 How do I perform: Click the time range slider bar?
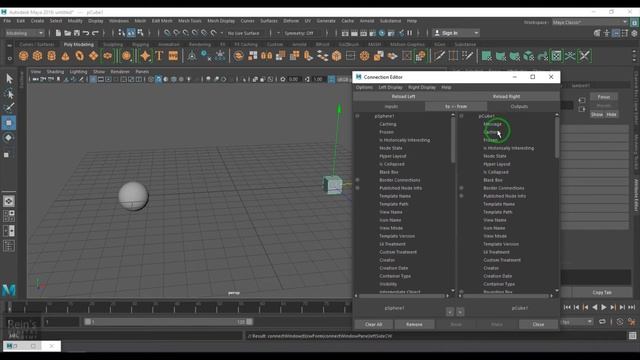(169, 322)
